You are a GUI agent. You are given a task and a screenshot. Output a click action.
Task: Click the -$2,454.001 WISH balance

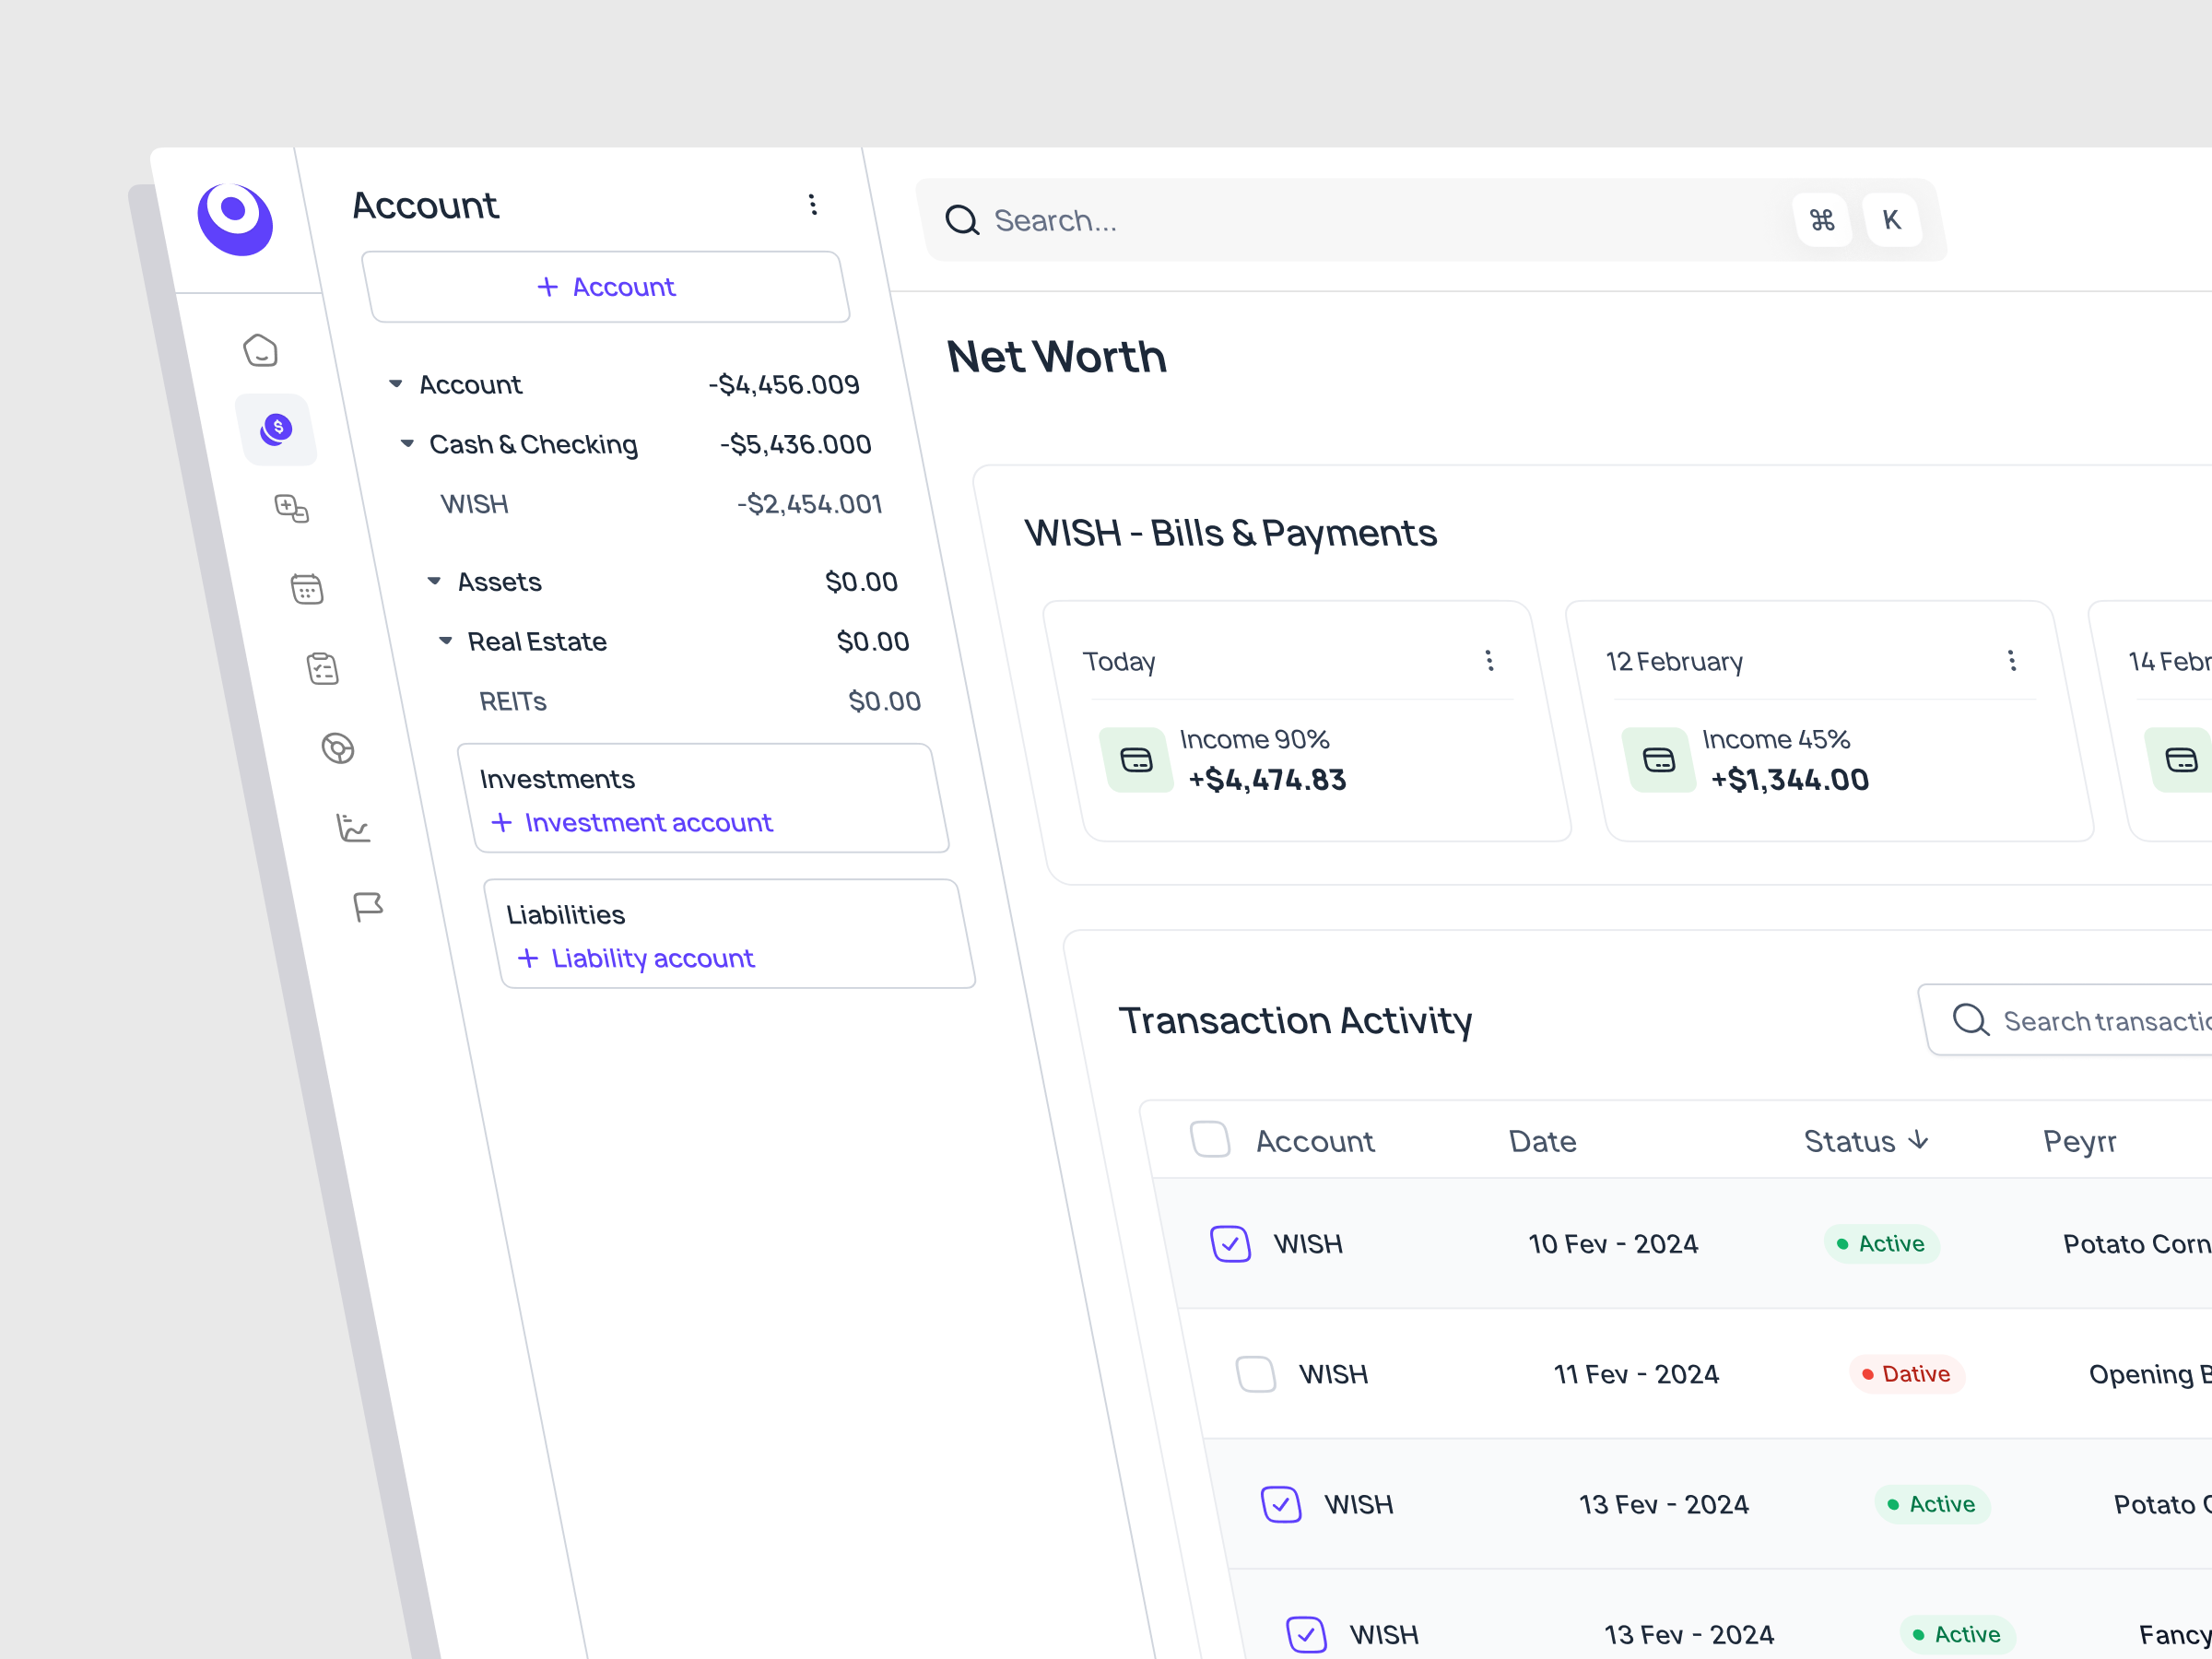click(x=810, y=504)
